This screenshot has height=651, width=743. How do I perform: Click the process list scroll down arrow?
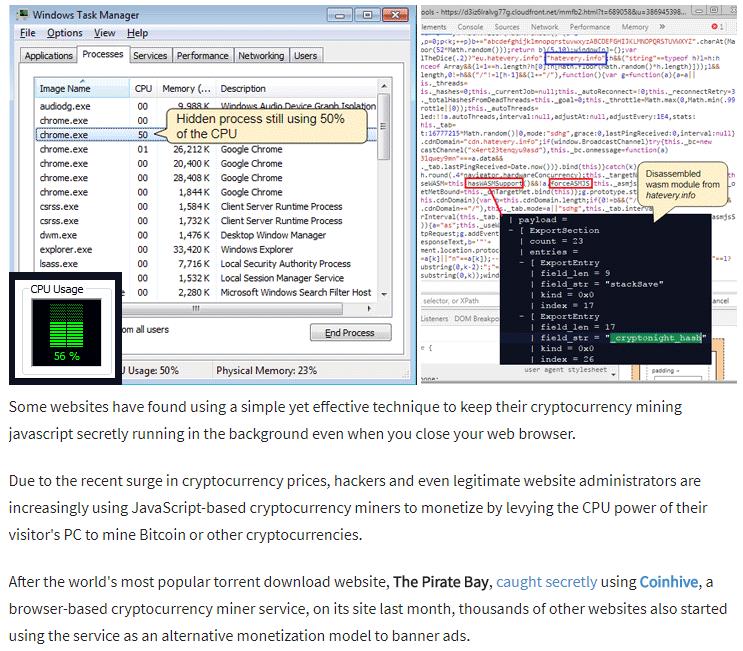tap(384, 294)
